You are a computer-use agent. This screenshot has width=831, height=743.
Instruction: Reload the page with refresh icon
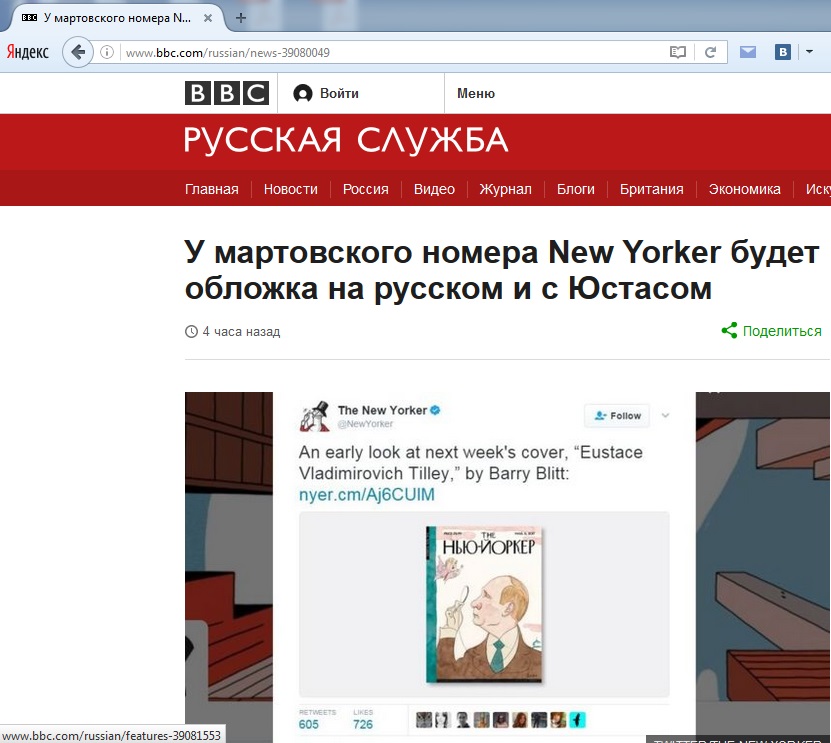(710, 52)
